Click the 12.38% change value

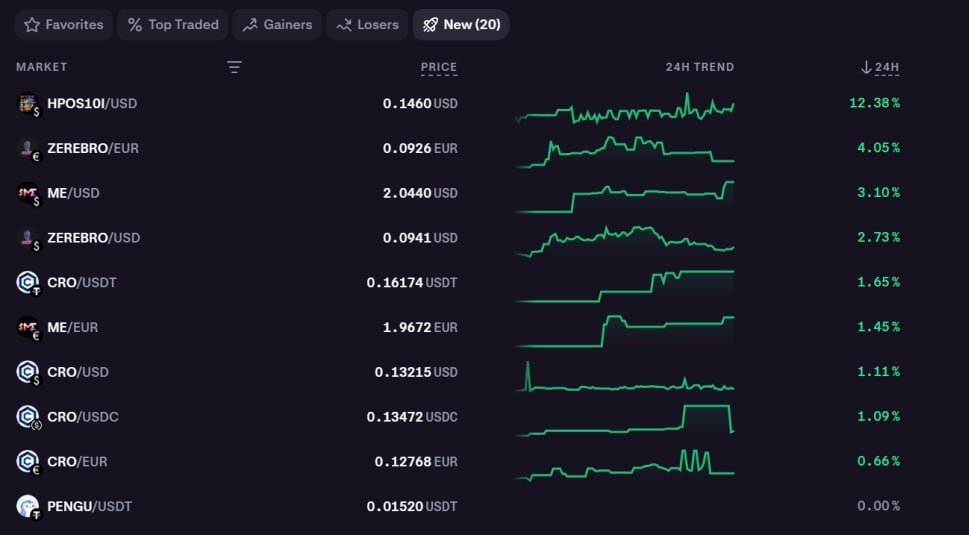874,103
